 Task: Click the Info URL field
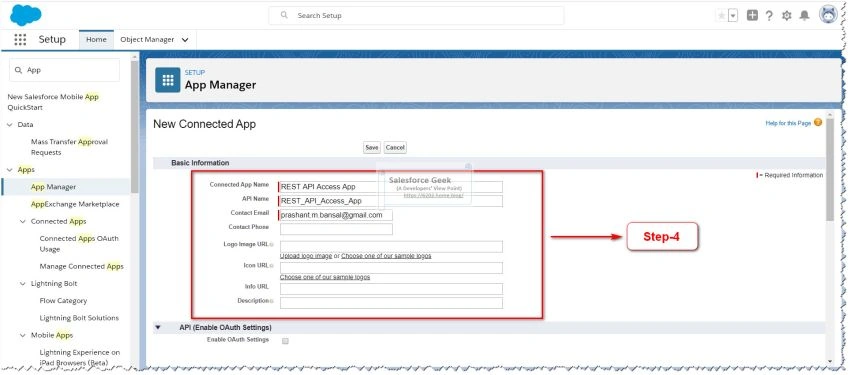391,289
